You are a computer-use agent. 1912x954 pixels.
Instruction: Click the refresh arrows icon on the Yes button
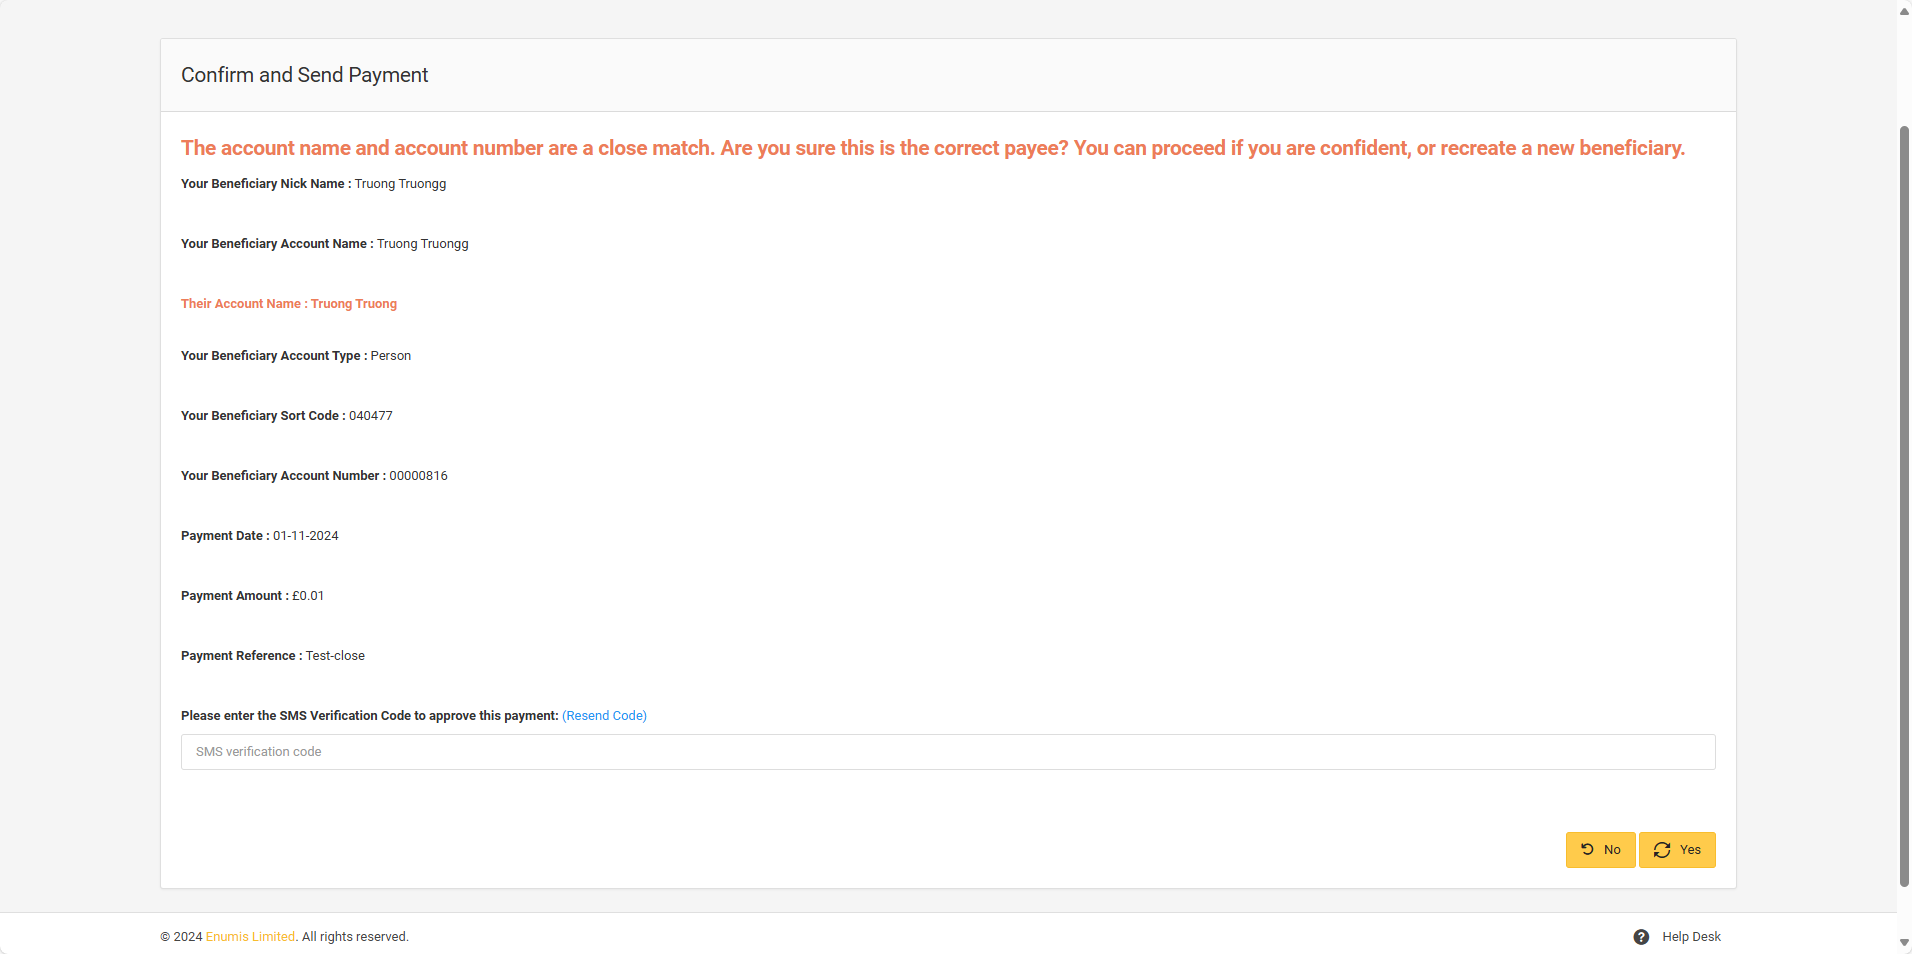click(x=1662, y=849)
